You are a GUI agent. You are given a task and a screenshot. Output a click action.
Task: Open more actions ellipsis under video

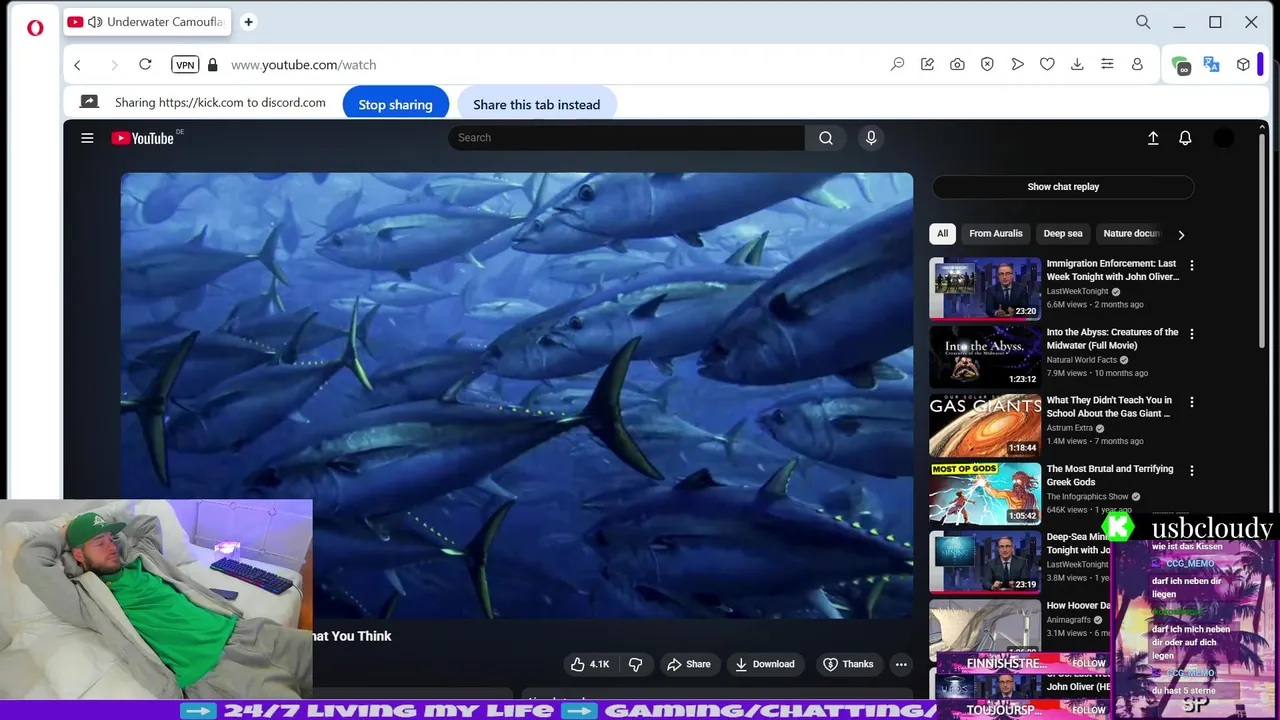(x=901, y=664)
